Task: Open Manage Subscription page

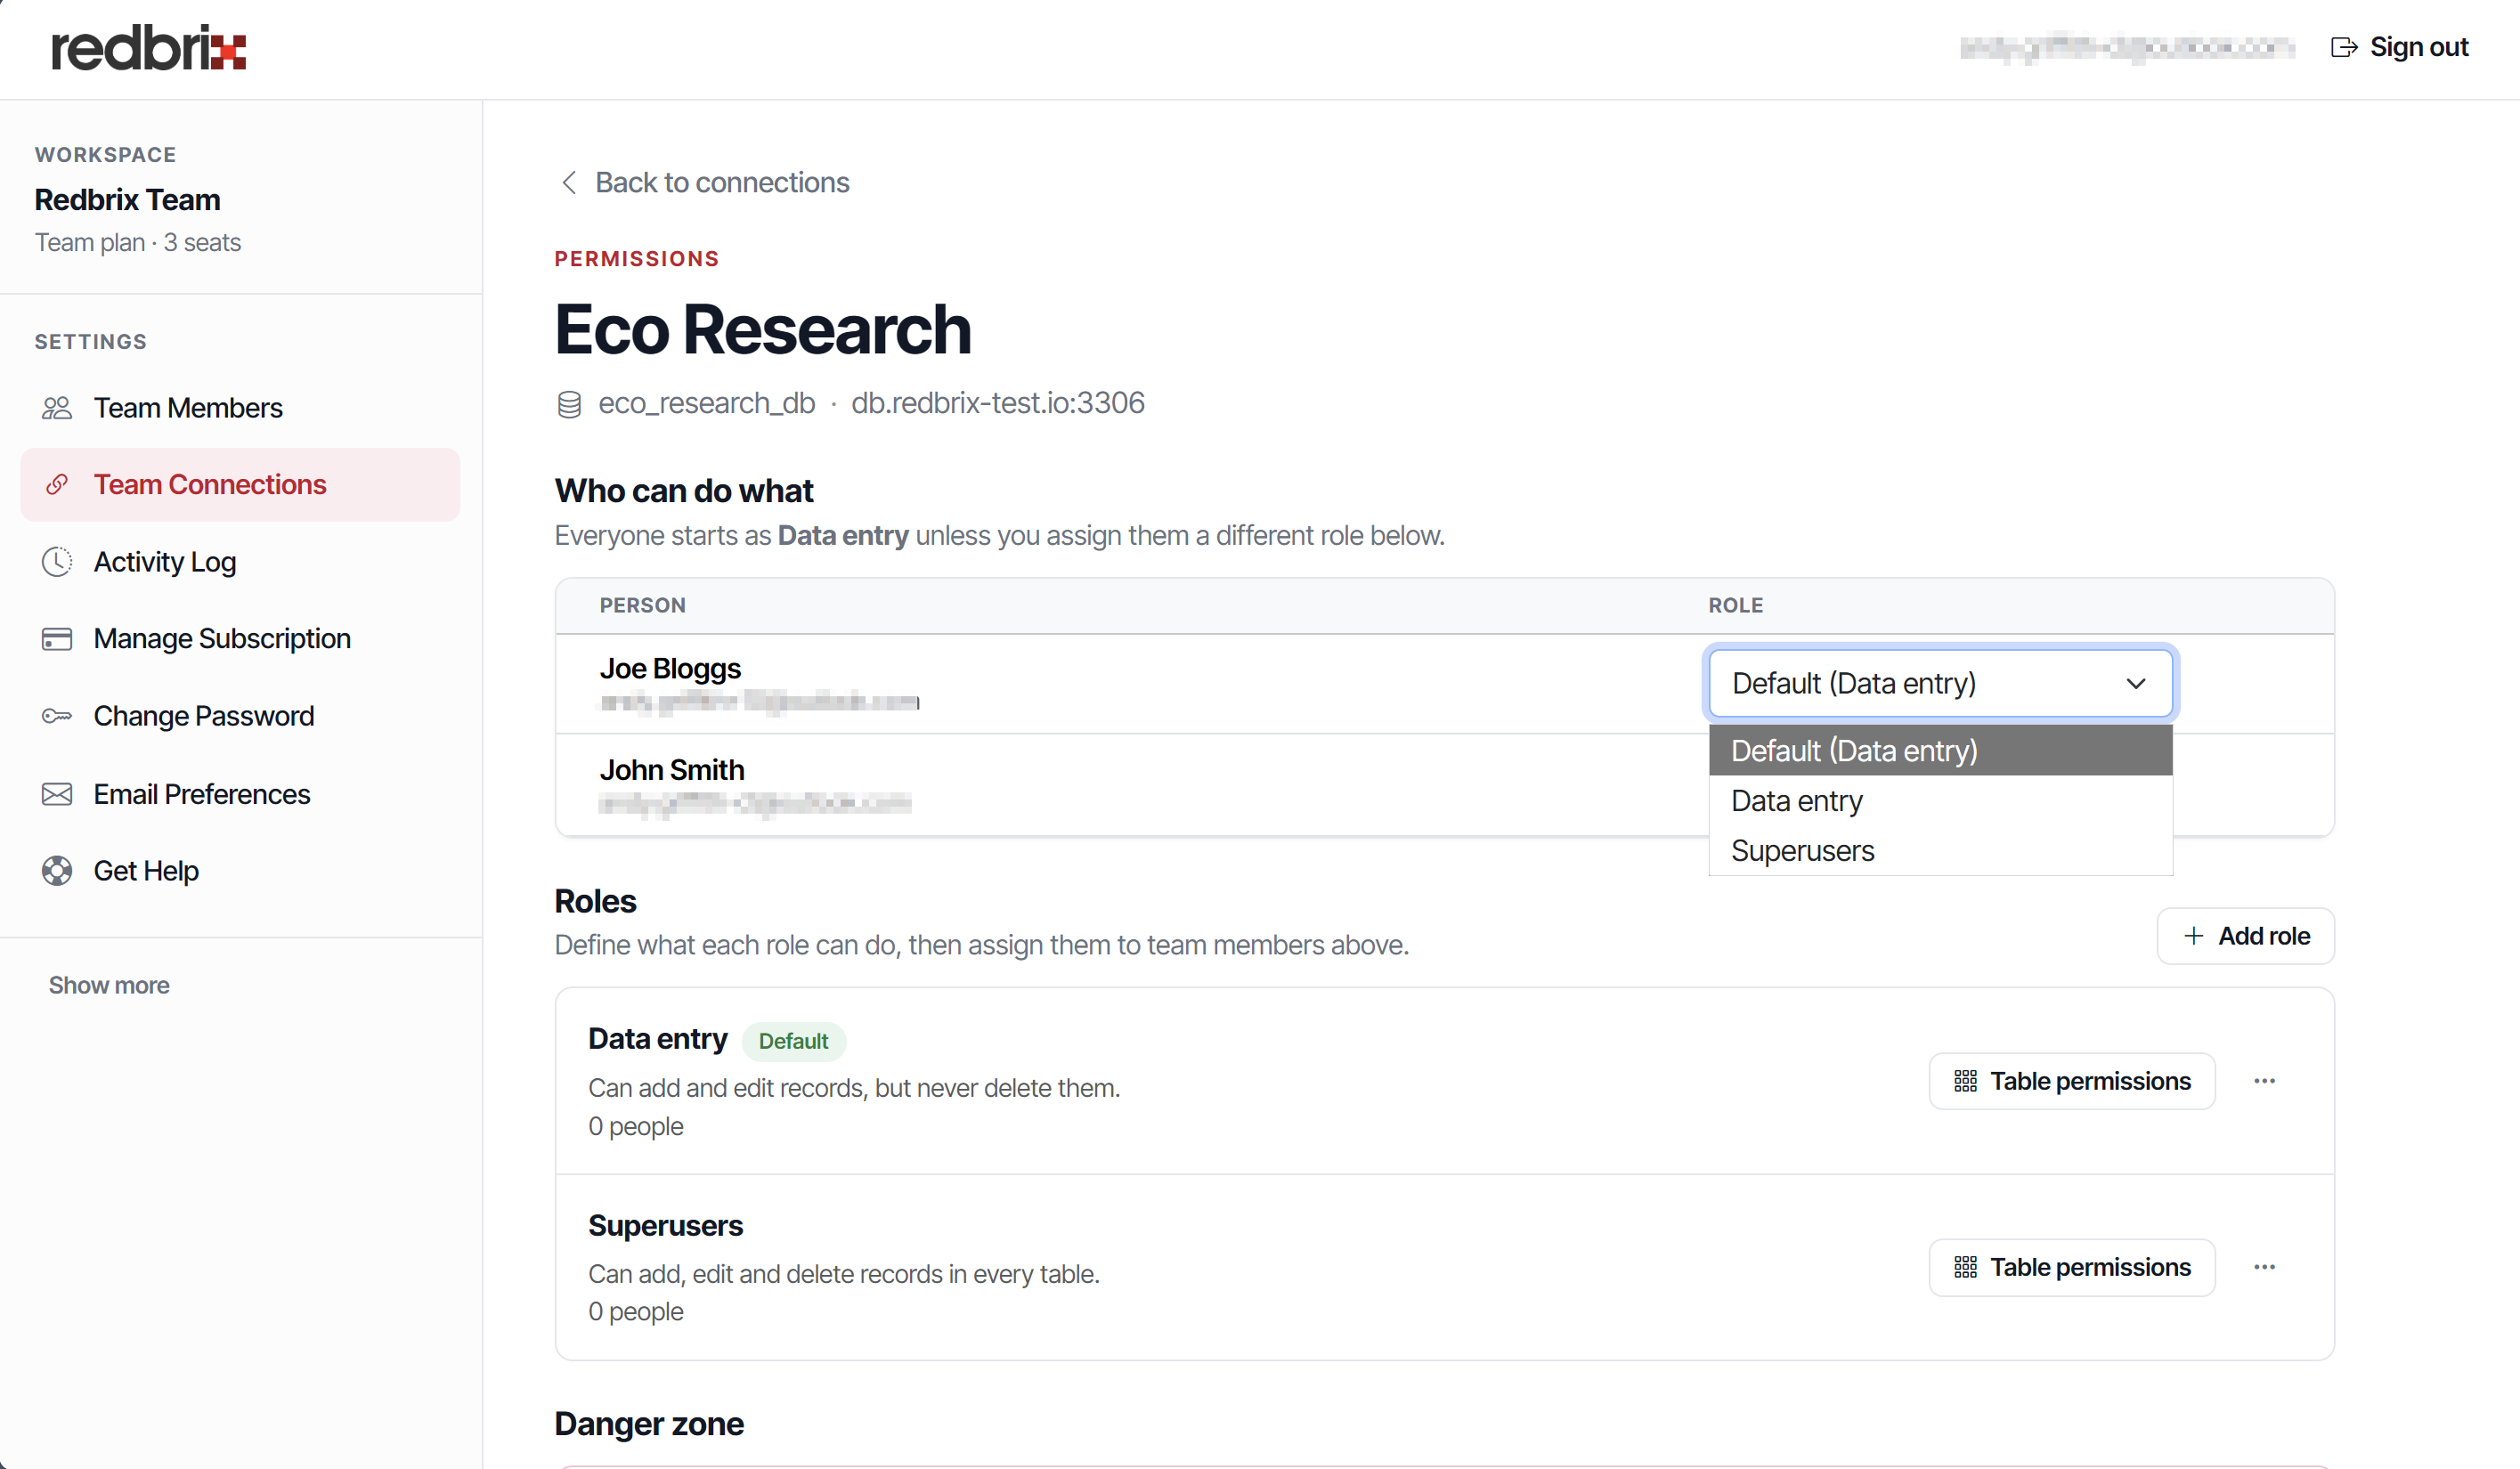Action: click(240, 639)
